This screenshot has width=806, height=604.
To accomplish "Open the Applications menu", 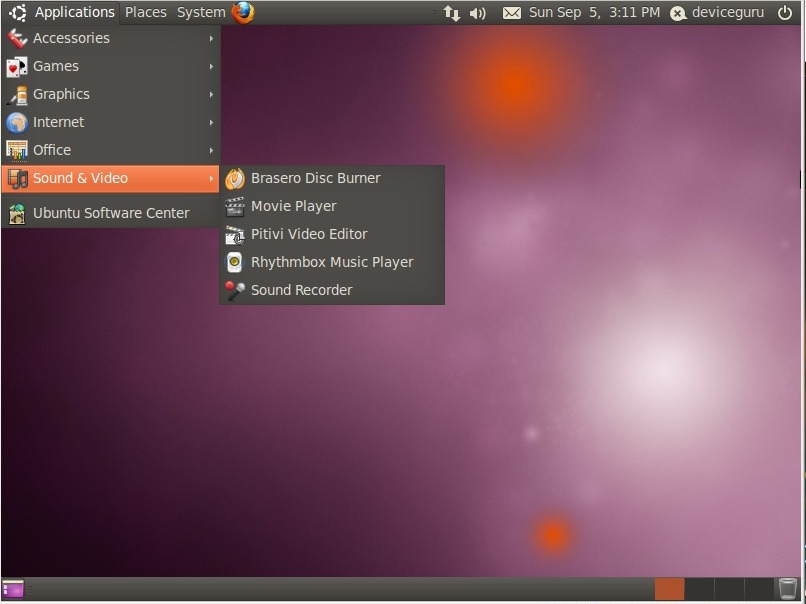I will [x=75, y=12].
